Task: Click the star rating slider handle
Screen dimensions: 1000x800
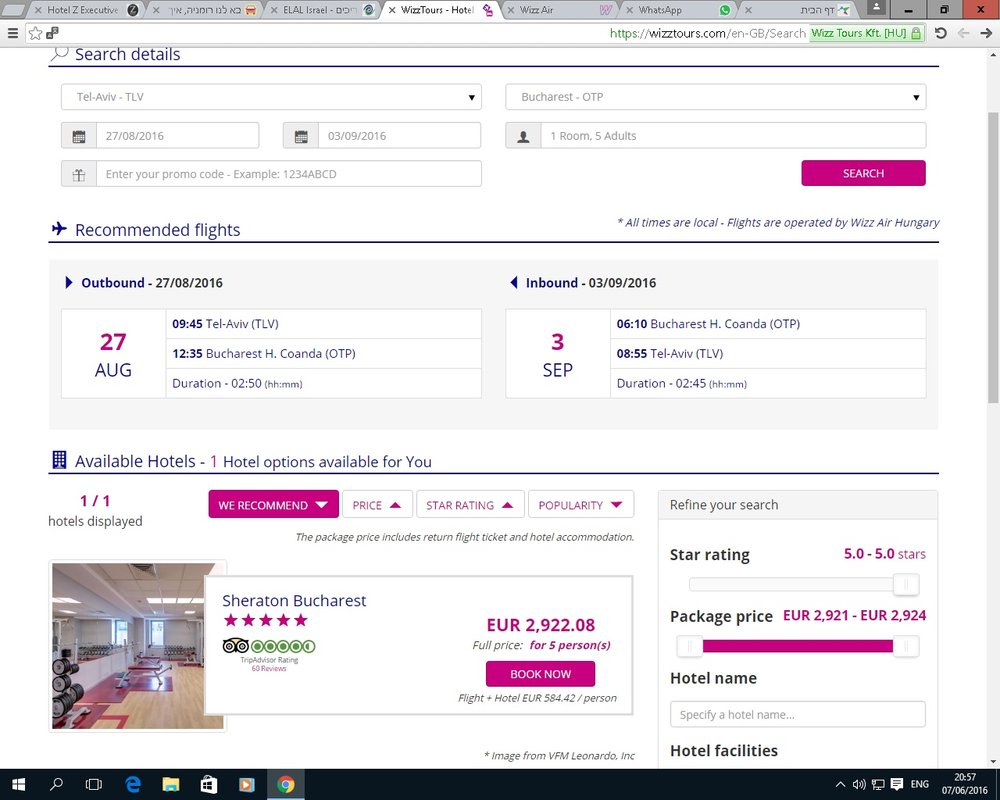Action: pyautogui.click(x=906, y=584)
